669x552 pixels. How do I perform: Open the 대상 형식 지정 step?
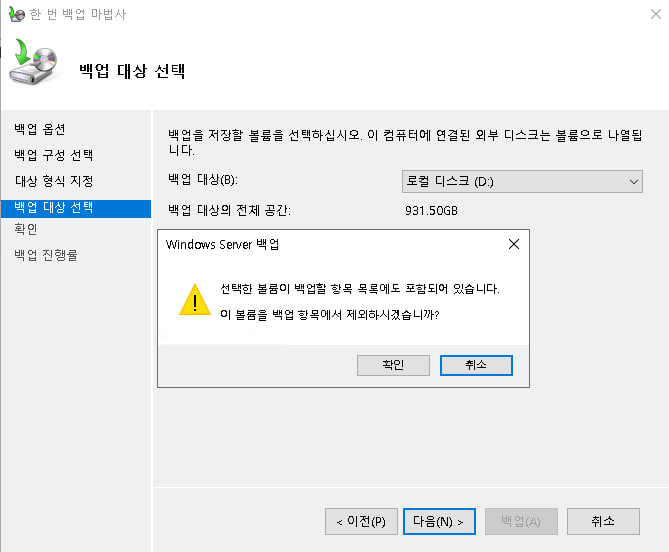pyautogui.click(x=53, y=181)
